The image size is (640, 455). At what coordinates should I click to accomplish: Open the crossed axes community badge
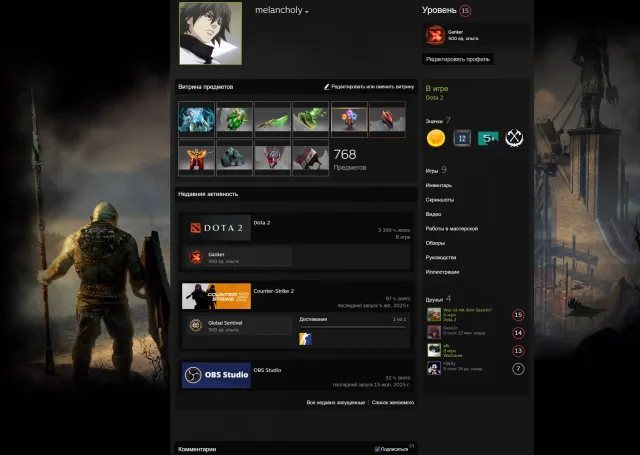click(x=514, y=138)
